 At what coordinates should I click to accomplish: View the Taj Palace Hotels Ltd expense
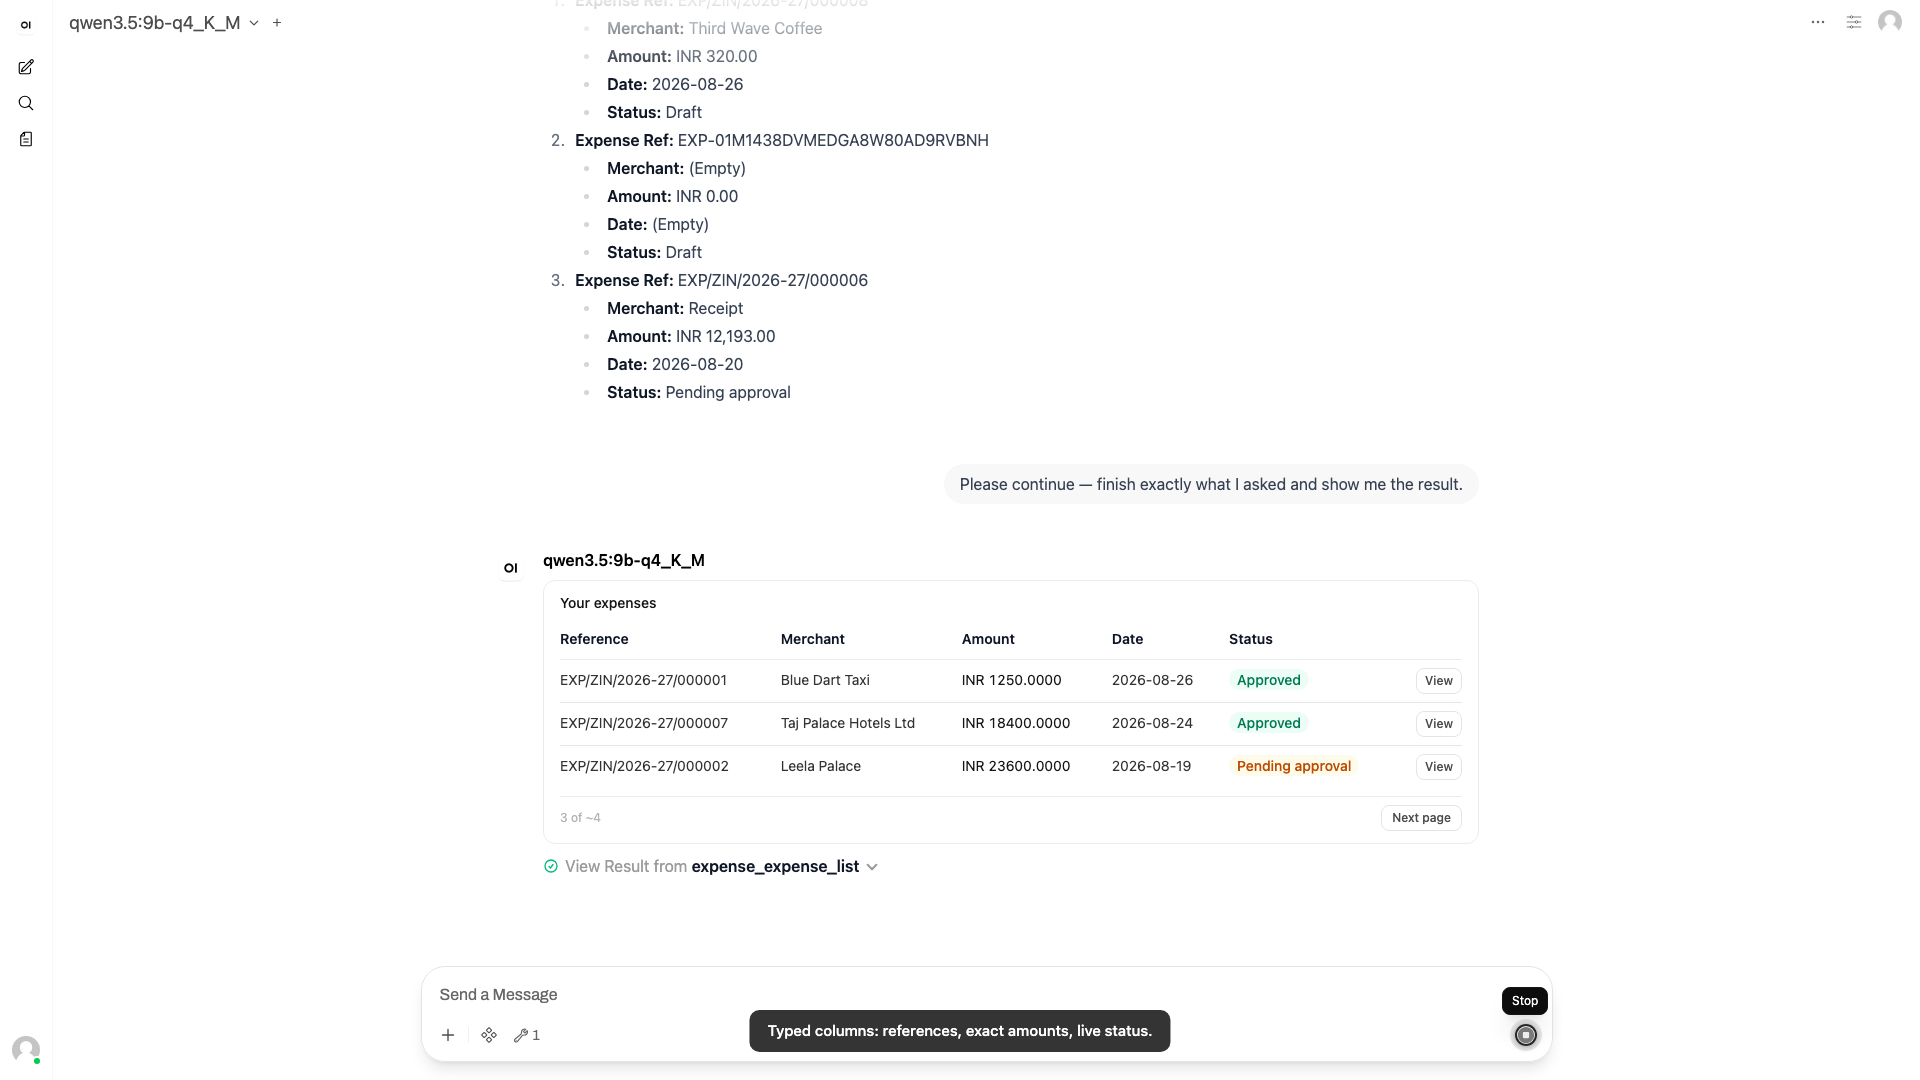(1438, 724)
